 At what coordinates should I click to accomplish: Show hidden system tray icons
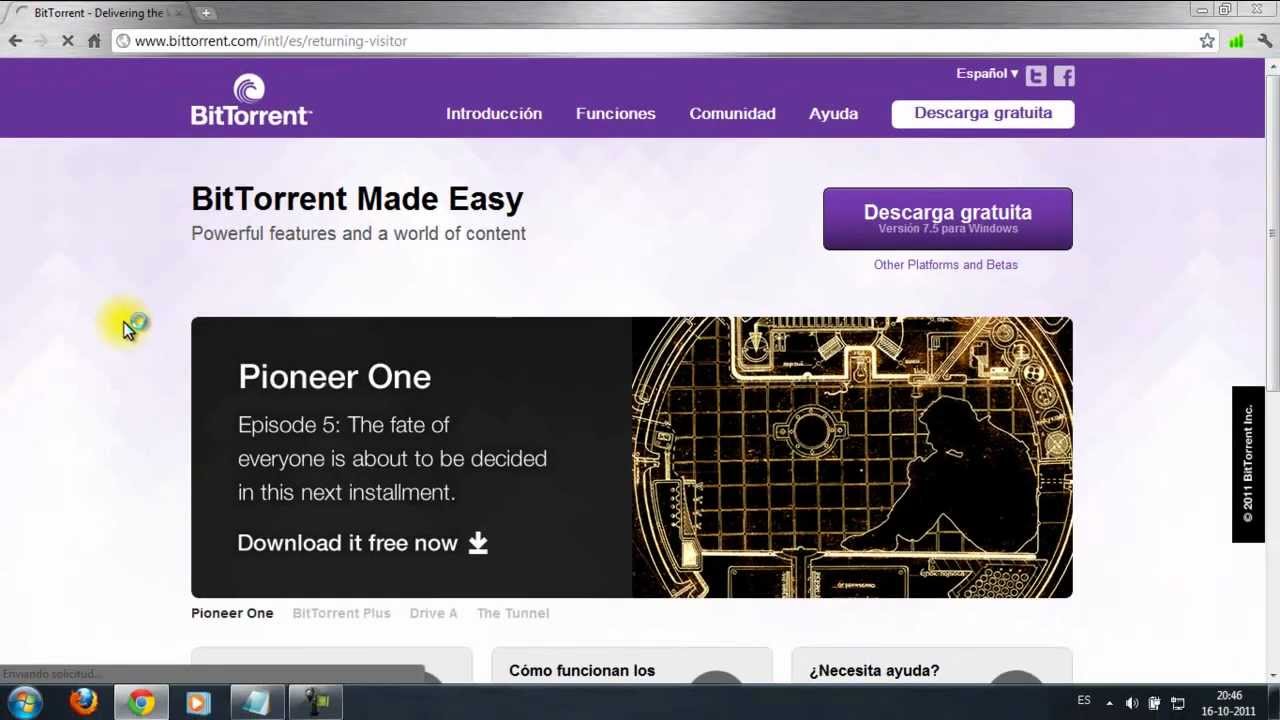1109,703
